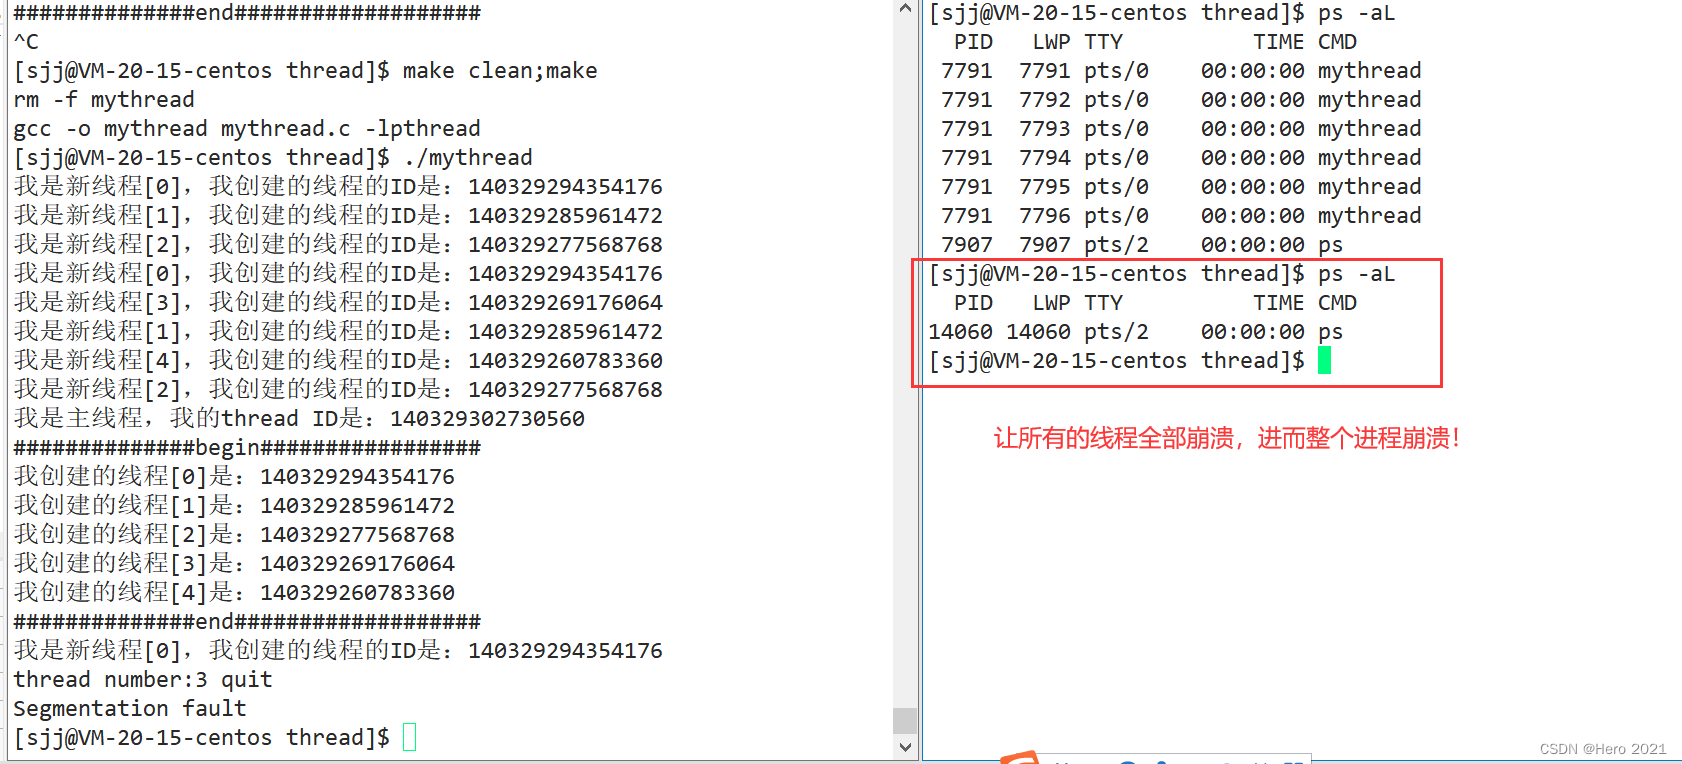Click the ps row with LWP 7796

[x=1181, y=216]
